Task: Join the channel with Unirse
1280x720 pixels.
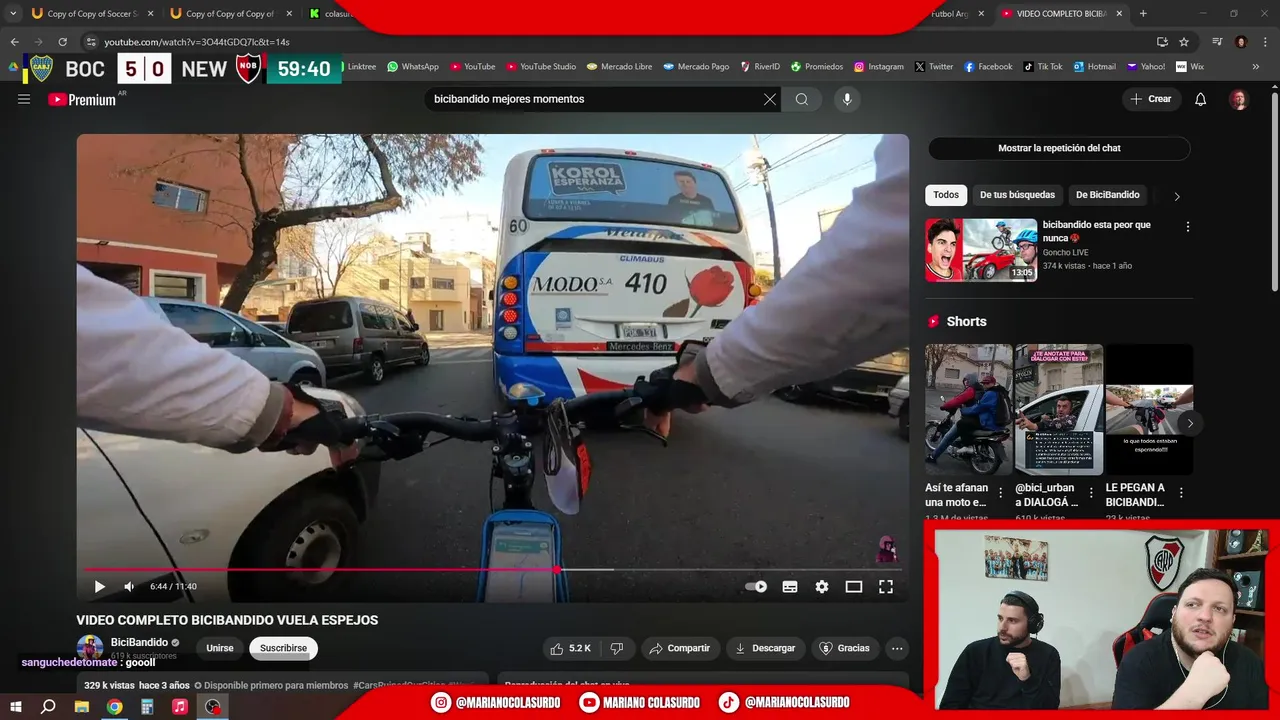Action: point(220,648)
